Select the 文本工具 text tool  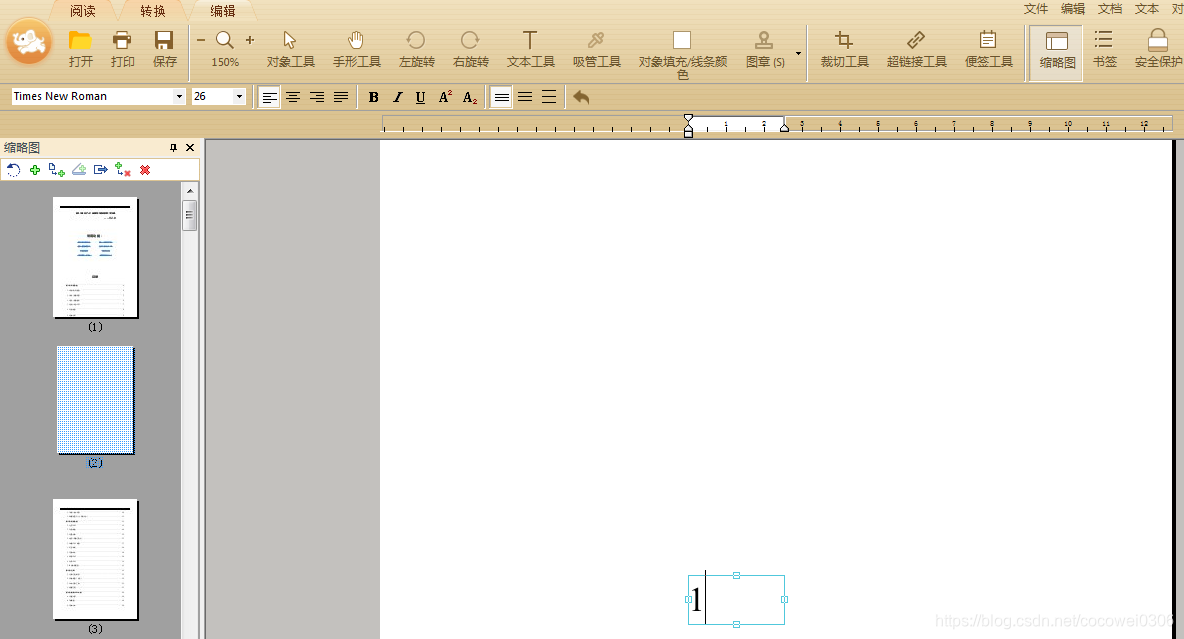tap(530, 49)
